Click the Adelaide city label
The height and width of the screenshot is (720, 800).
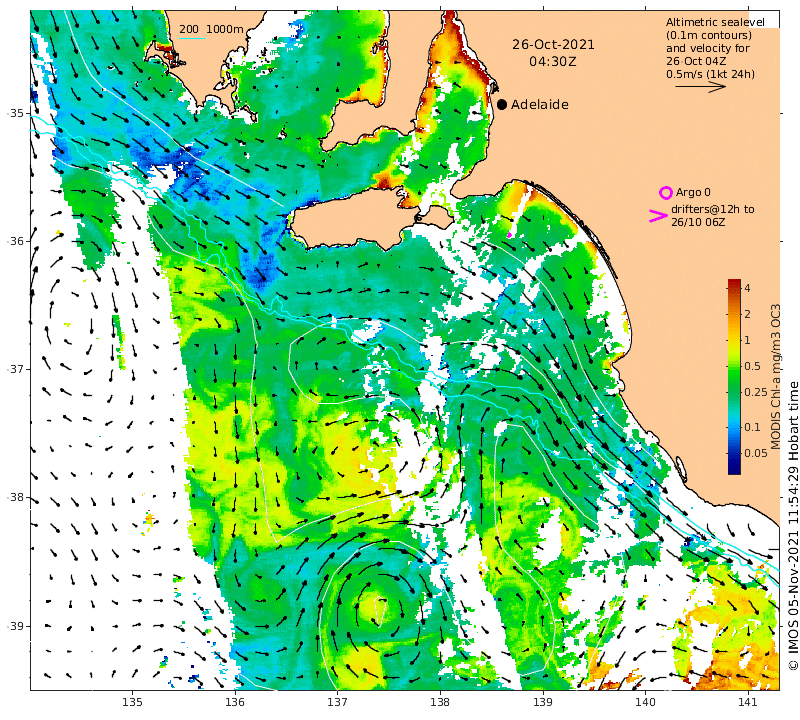540,105
